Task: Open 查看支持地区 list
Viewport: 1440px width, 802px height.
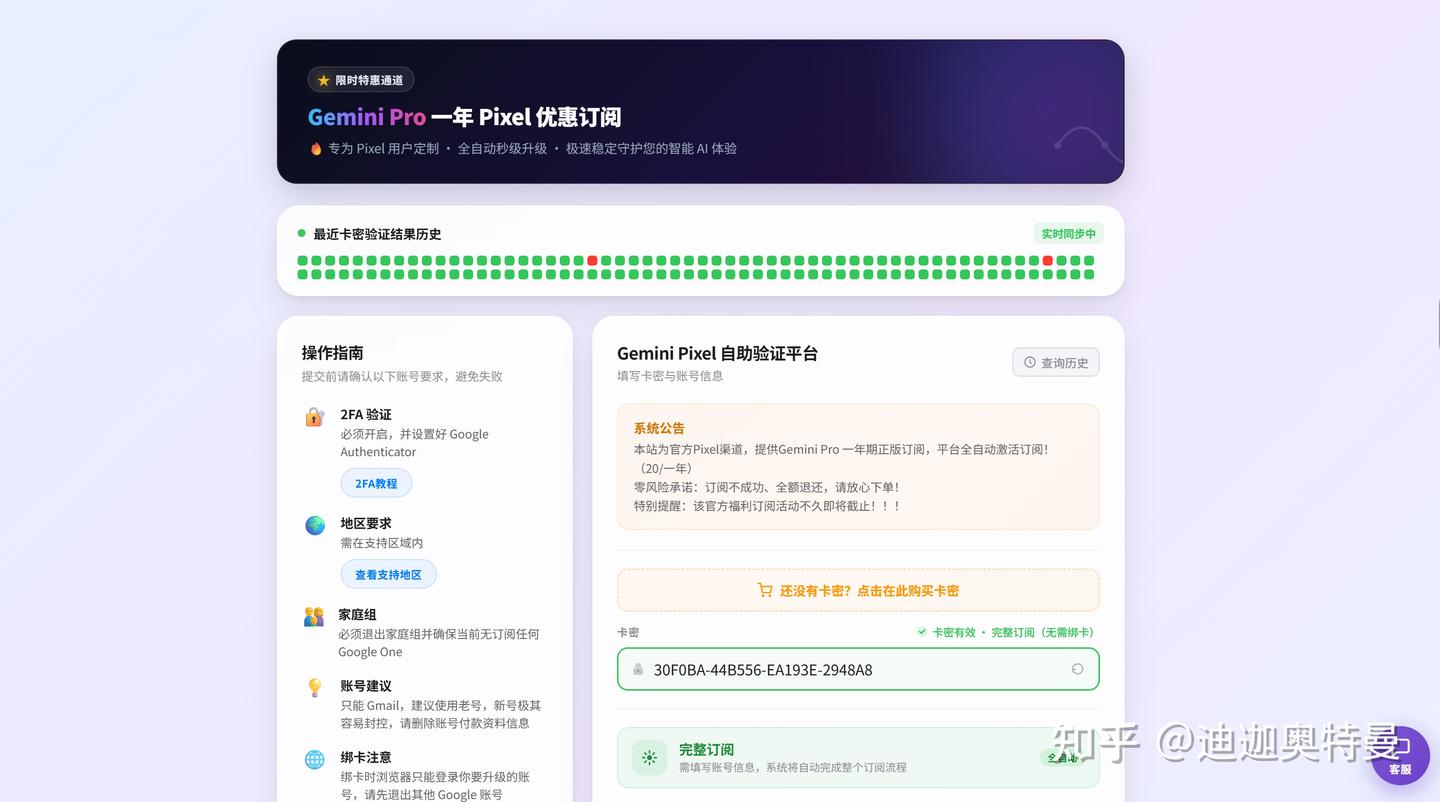Action: point(388,574)
